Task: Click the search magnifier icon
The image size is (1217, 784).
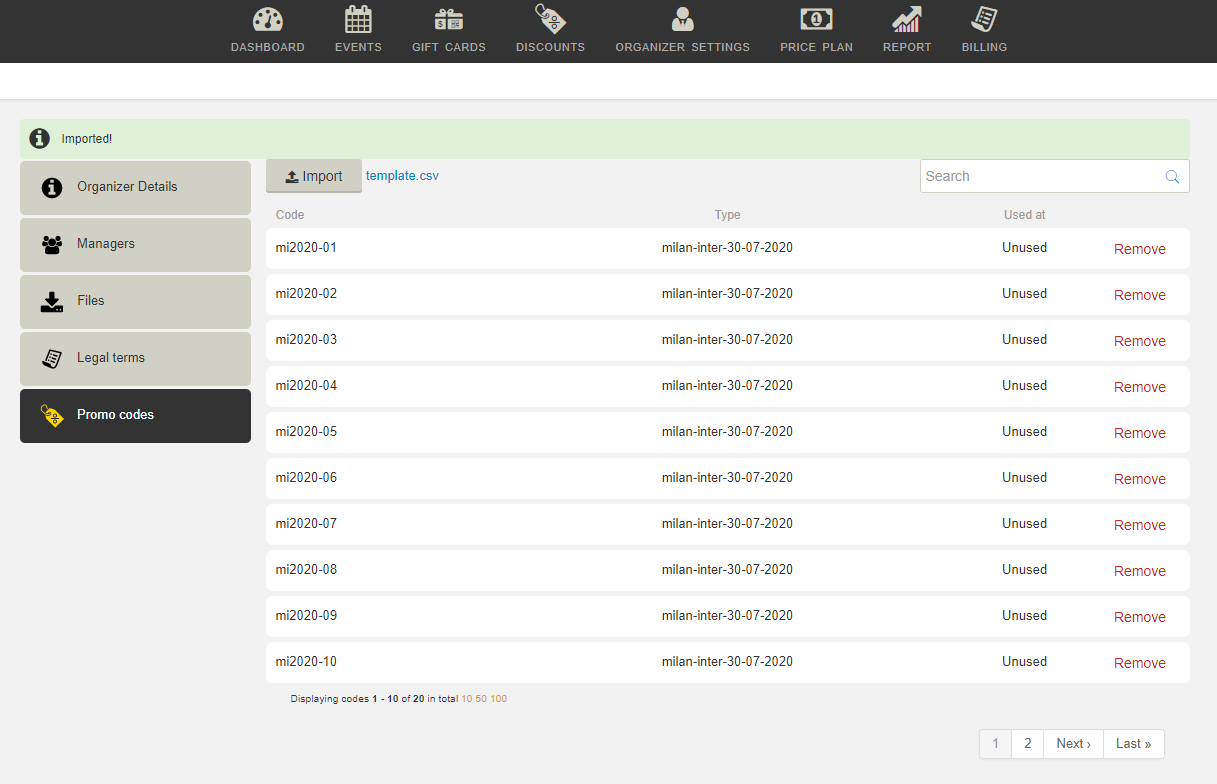Action: pos(1173,176)
